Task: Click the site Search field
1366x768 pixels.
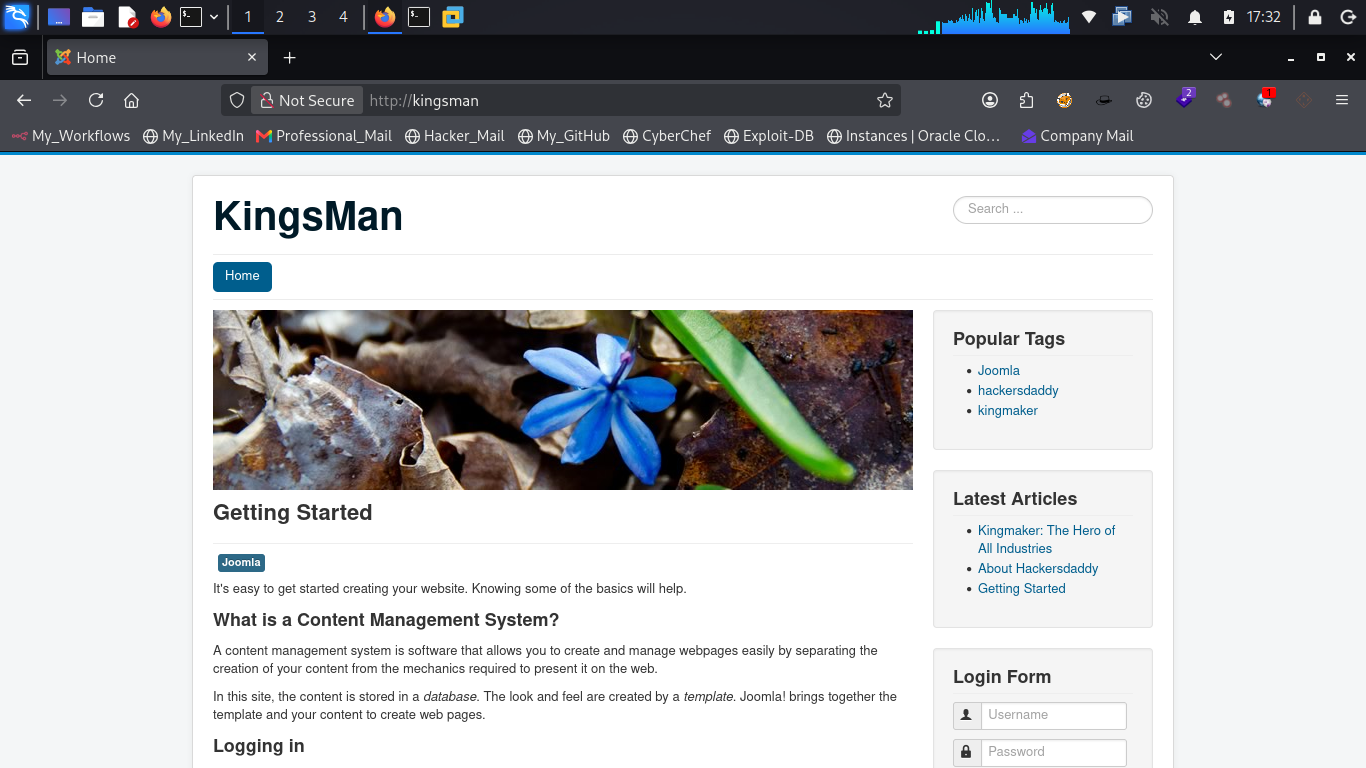Action: coord(1053,209)
